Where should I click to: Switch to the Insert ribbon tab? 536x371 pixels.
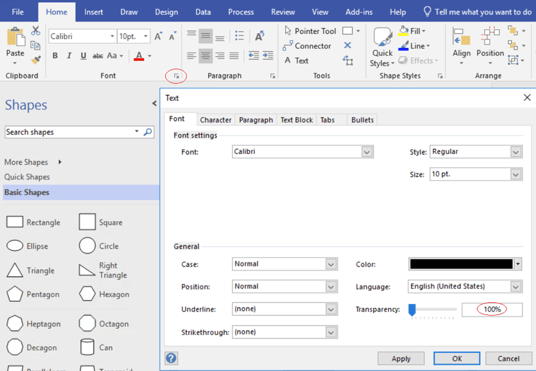click(94, 12)
